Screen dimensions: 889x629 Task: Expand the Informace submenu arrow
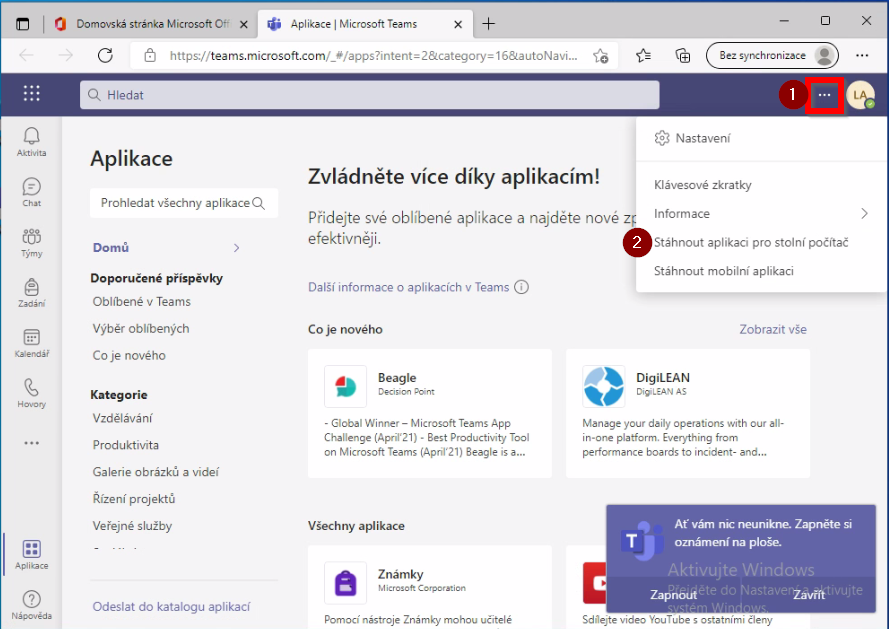864,214
